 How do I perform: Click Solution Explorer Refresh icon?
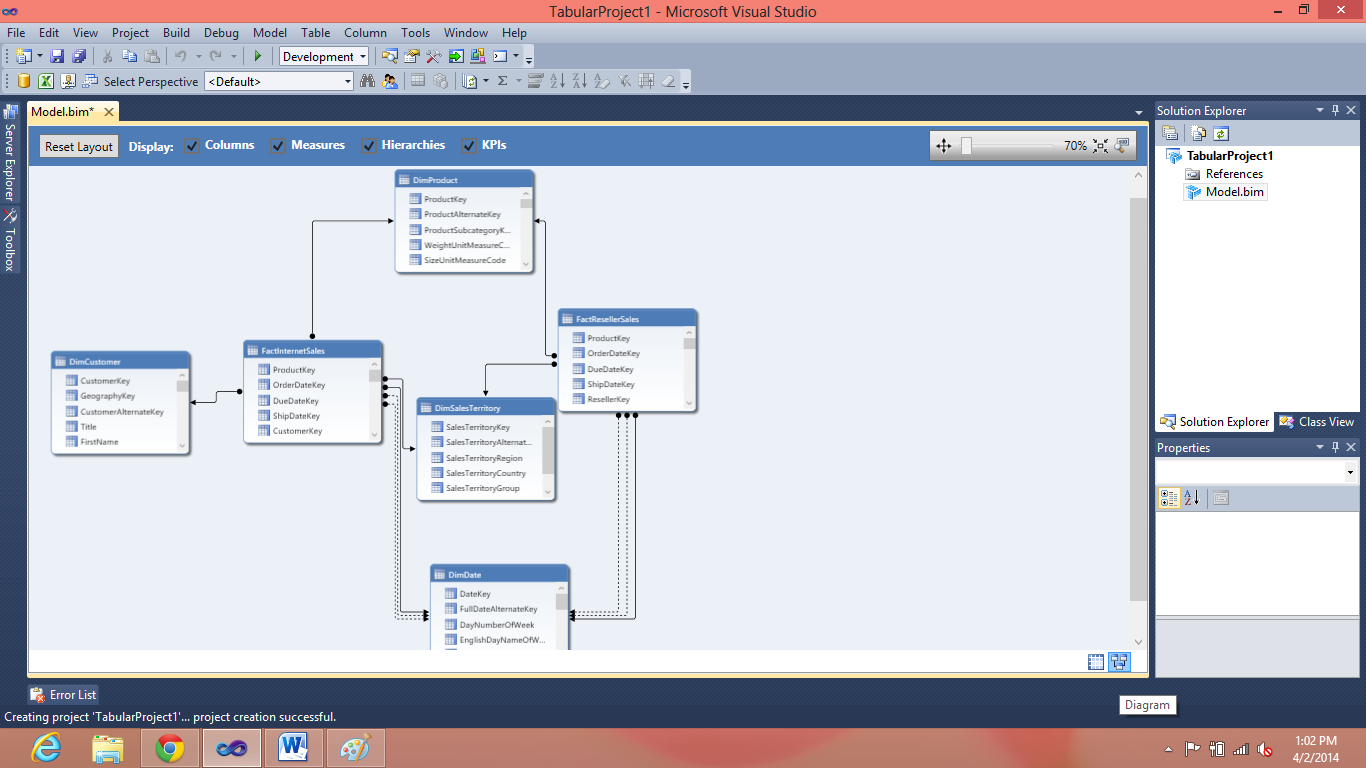[x=1220, y=133]
